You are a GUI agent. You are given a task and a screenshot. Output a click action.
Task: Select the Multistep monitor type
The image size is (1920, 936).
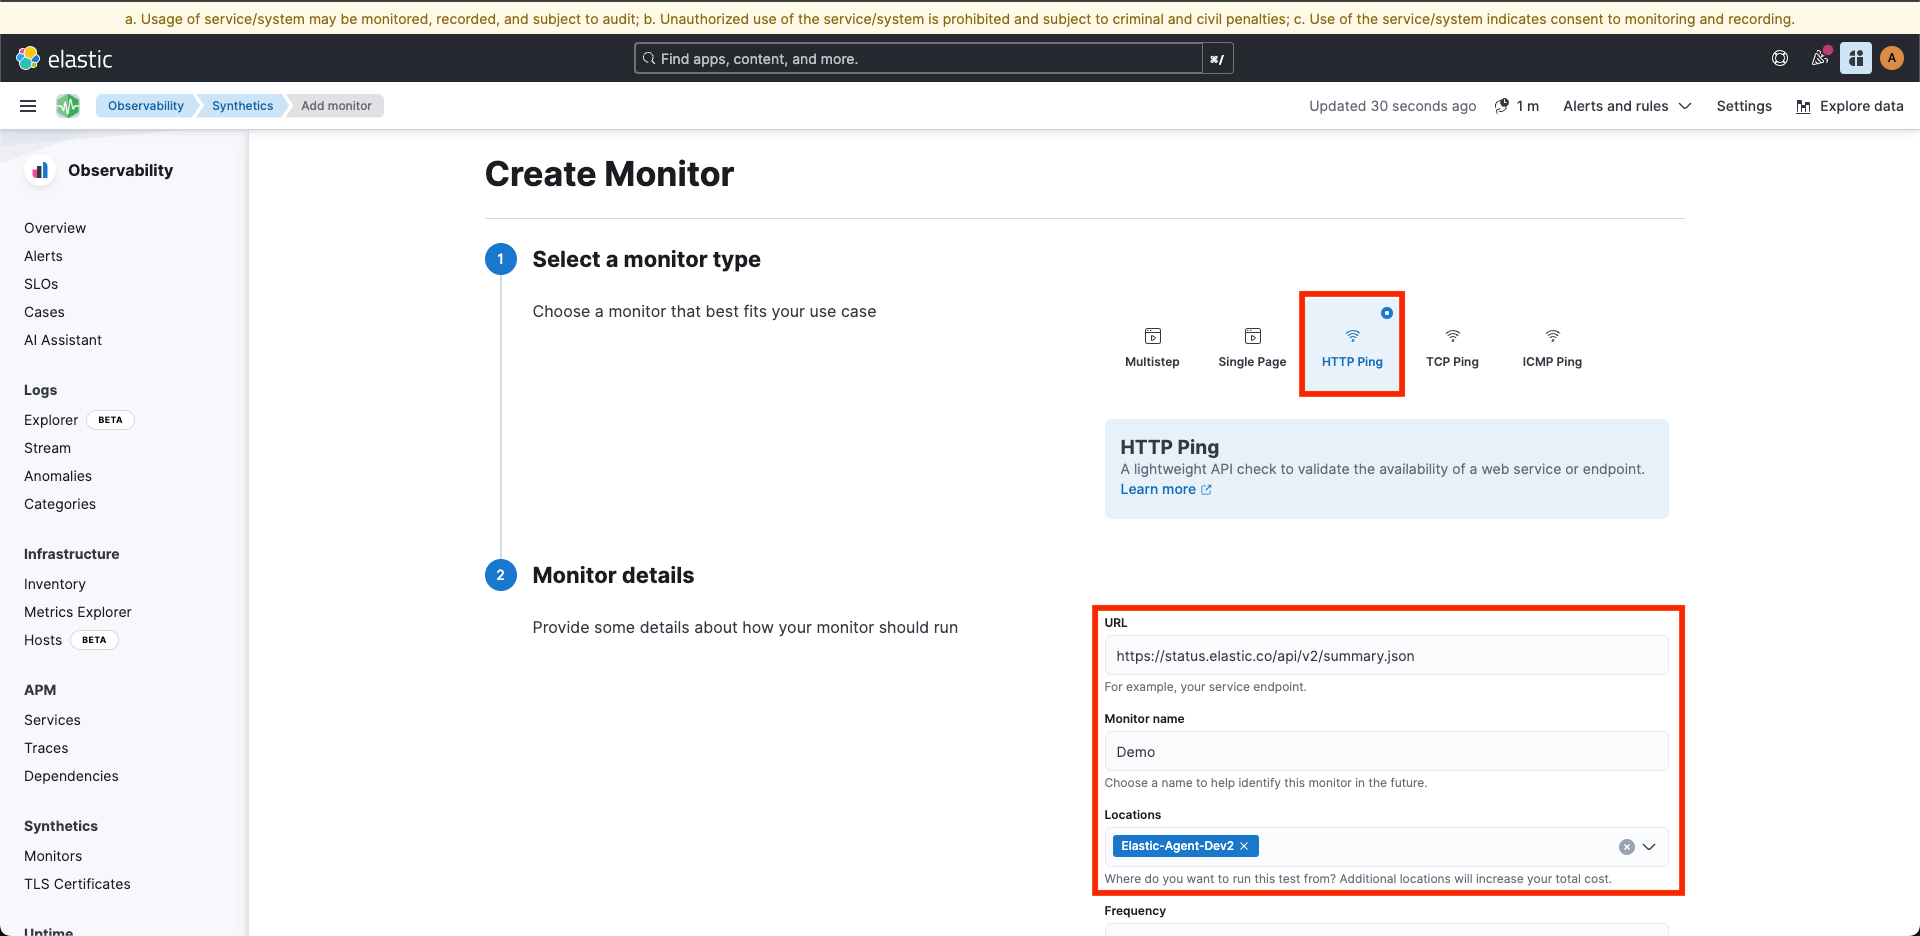click(1152, 346)
